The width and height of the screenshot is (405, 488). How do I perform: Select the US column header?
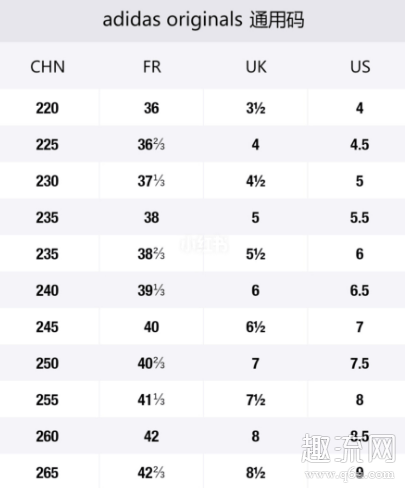tap(360, 67)
